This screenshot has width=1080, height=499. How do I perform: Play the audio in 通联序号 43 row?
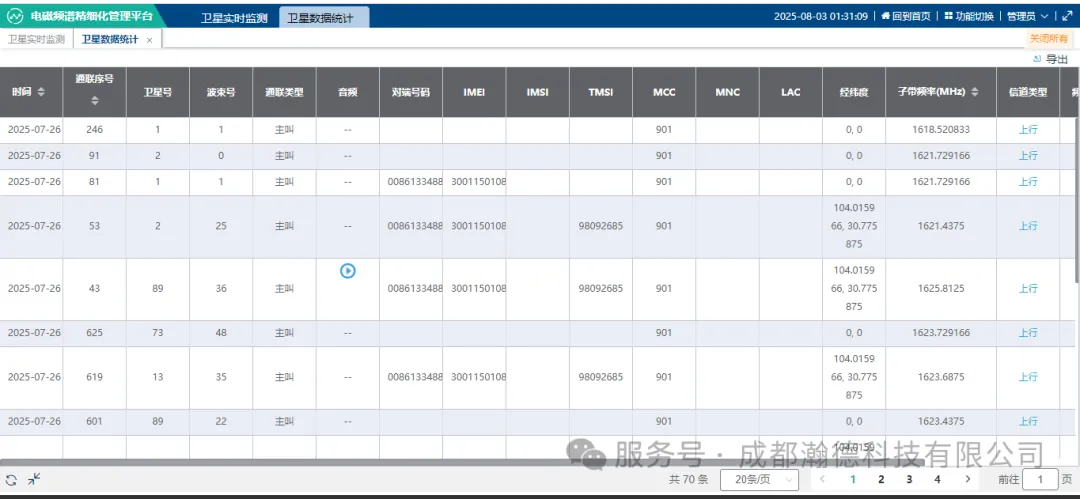348,271
